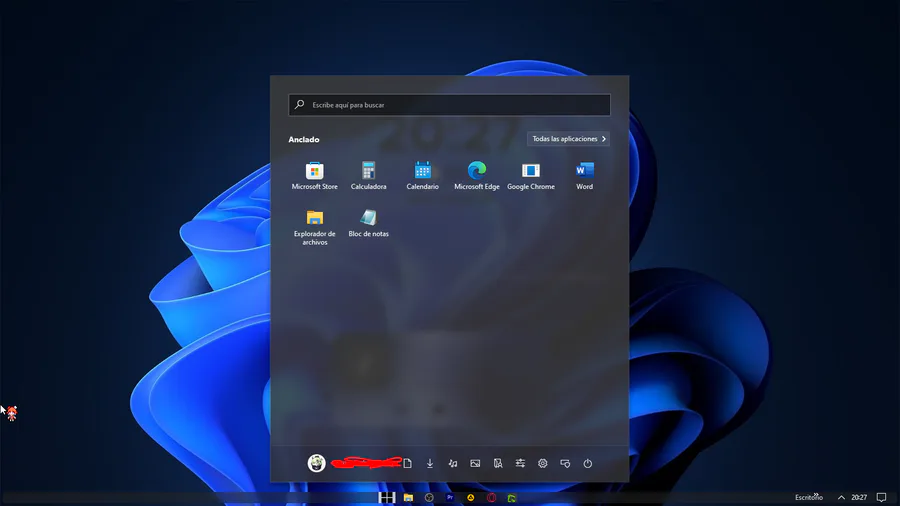Click the green taskbar app icon
The width and height of the screenshot is (900, 506).
511,497
